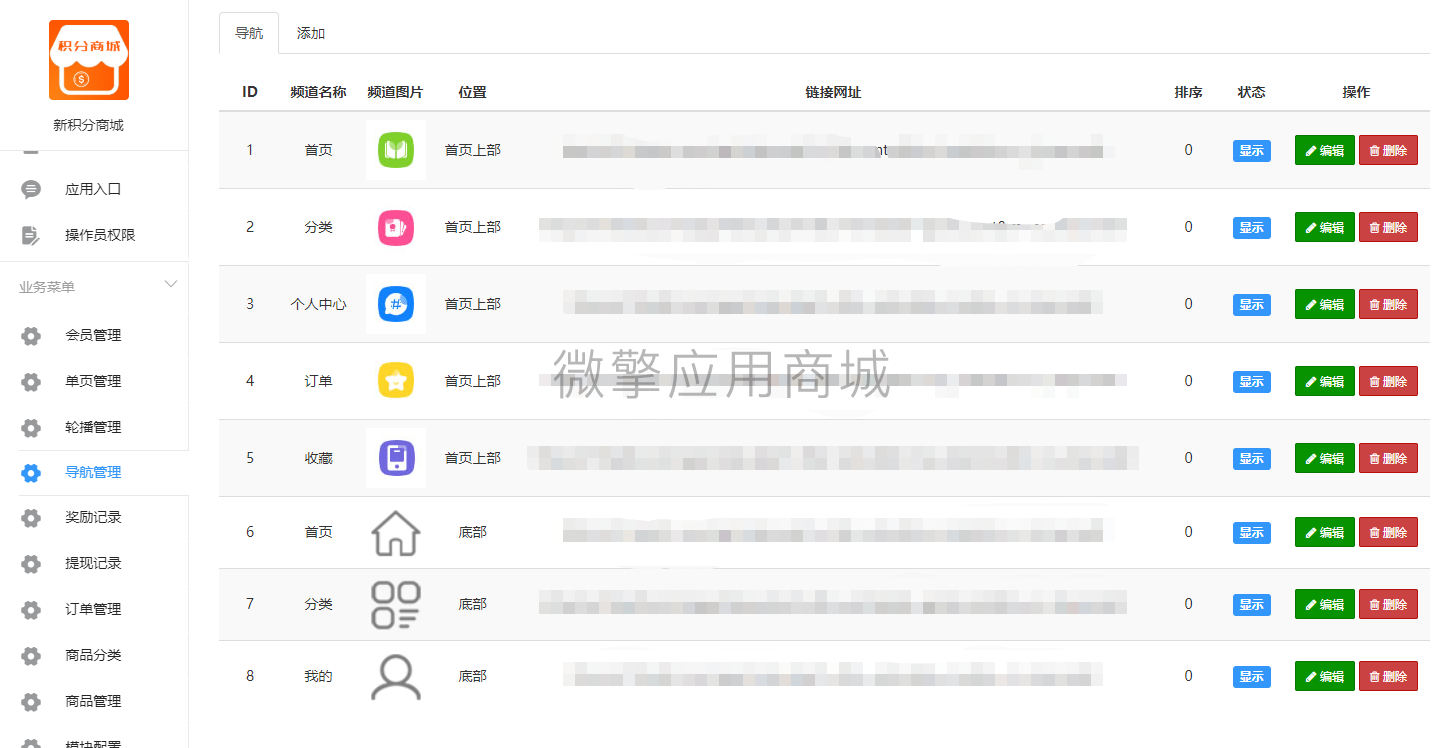Viewport: 1442px width, 748px height.
Task: Open purple phone channel image in row 5
Action: pyautogui.click(x=396, y=458)
